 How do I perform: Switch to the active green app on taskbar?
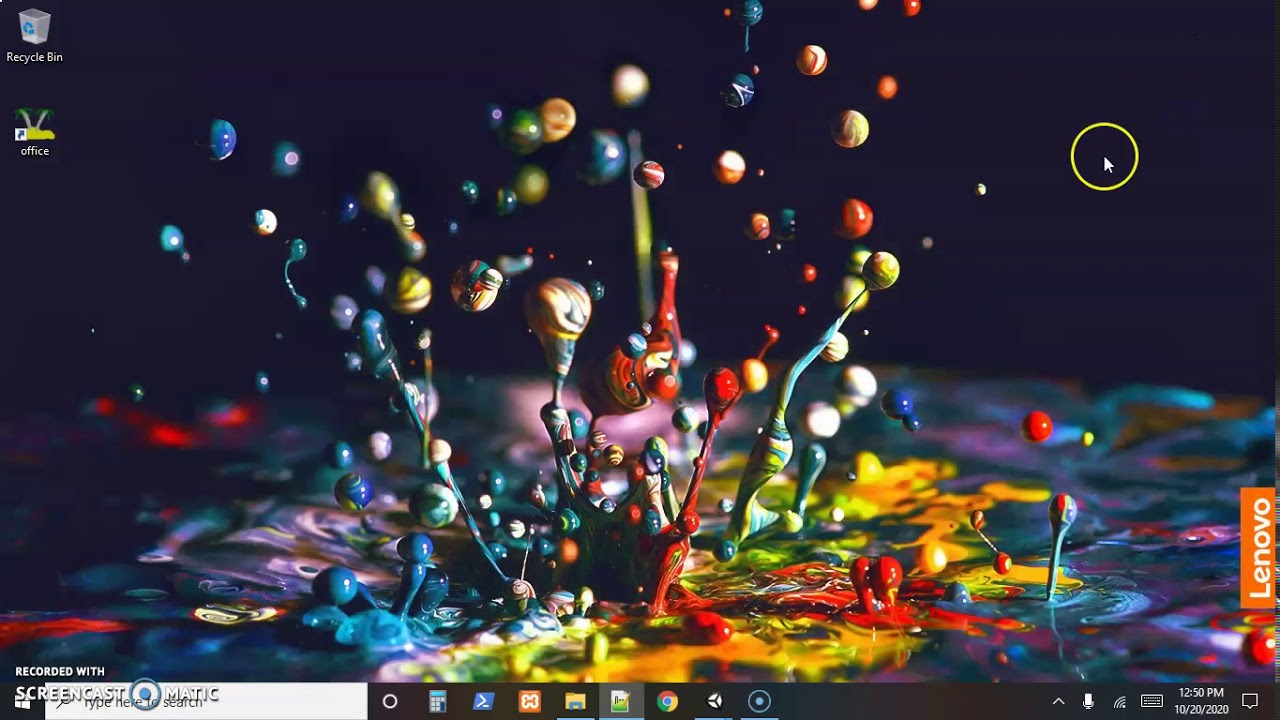coord(621,701)
